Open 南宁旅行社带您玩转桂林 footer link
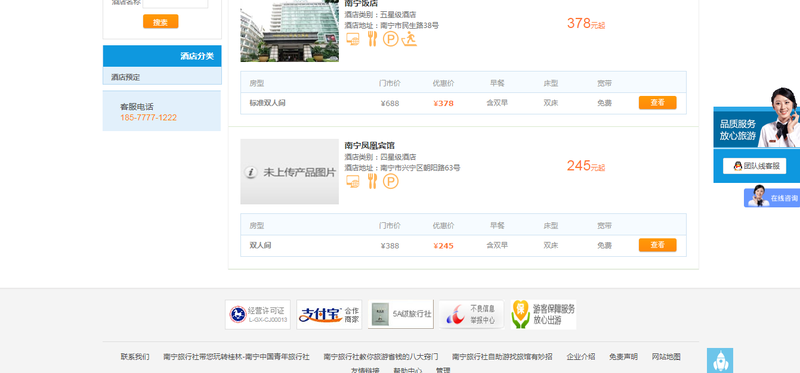The height and width of the screenshot is (373, 800). coord(236,357)
